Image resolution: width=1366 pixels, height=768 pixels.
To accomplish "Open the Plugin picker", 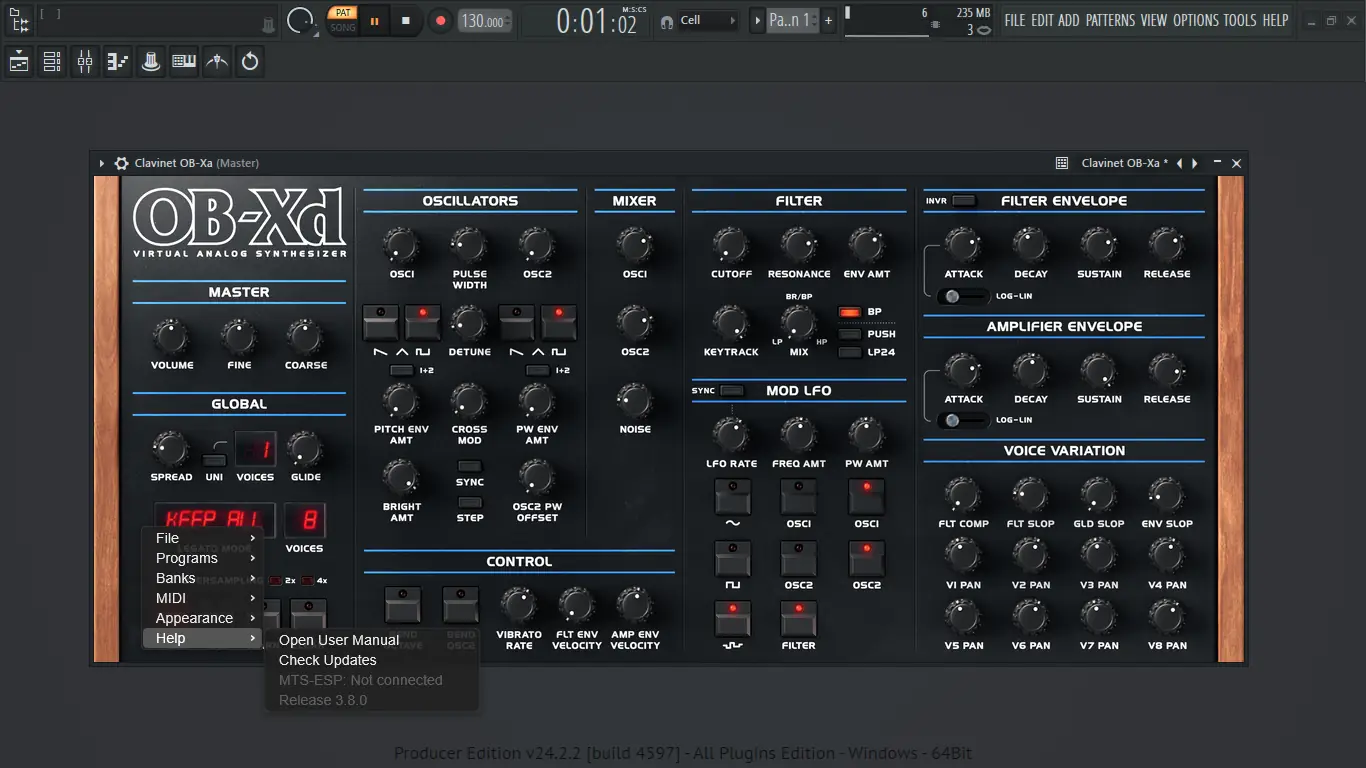I will click(x=150, y=61).
